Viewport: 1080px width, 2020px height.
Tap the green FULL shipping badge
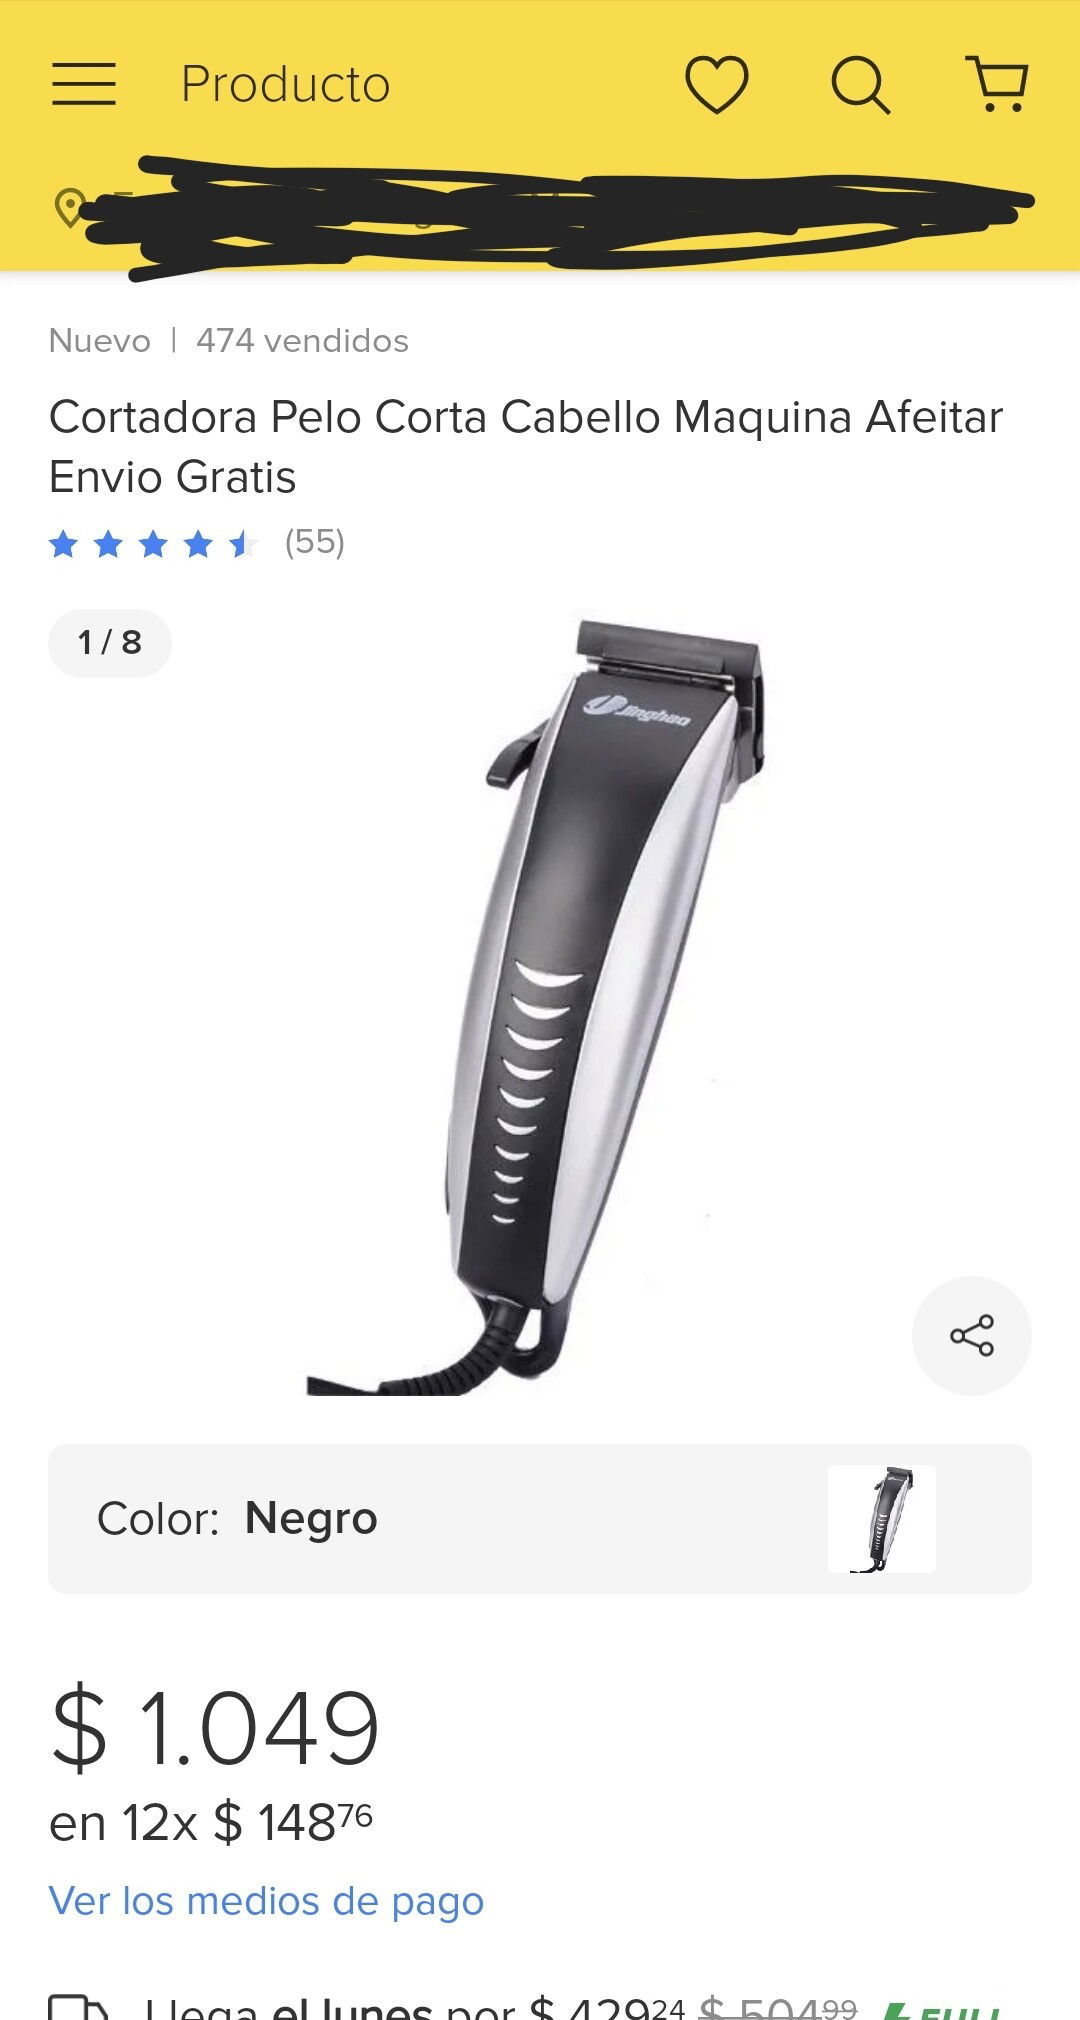pos(942,2010)
